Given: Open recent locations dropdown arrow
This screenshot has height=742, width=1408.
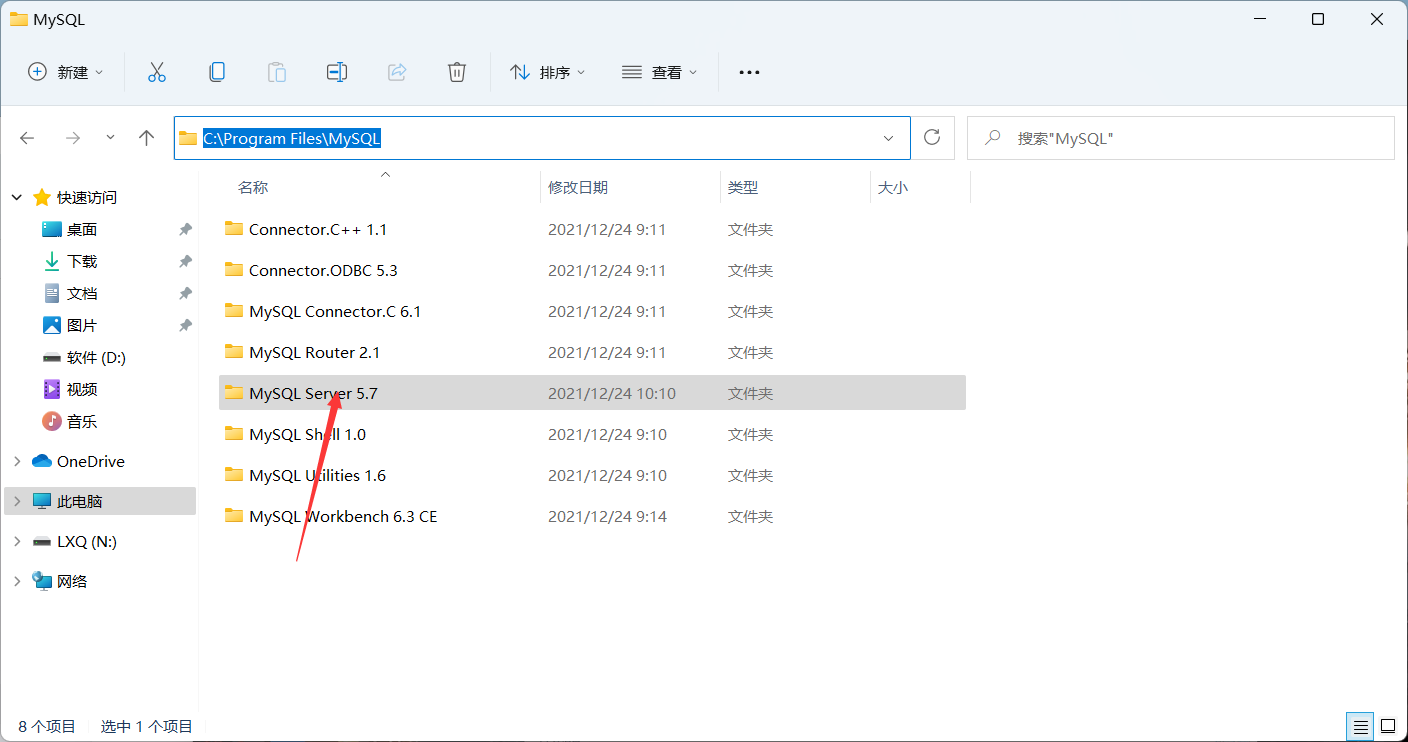Looking at the screenshot, I should click(110, 138).
